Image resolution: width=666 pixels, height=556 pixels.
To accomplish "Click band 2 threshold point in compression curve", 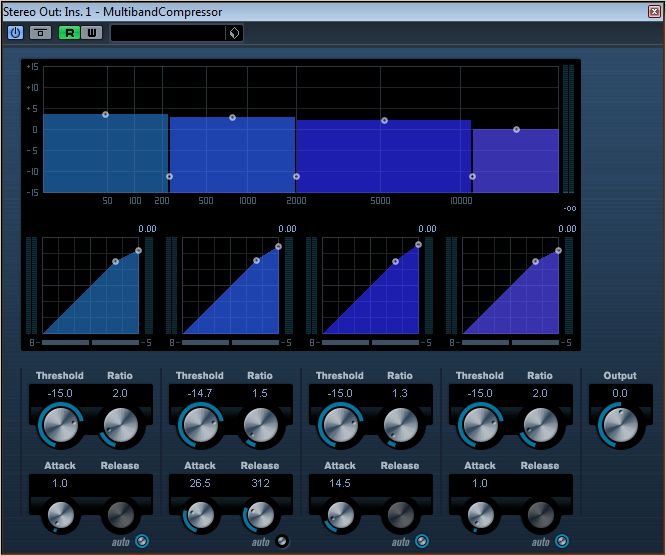I will tap(256, 260).
